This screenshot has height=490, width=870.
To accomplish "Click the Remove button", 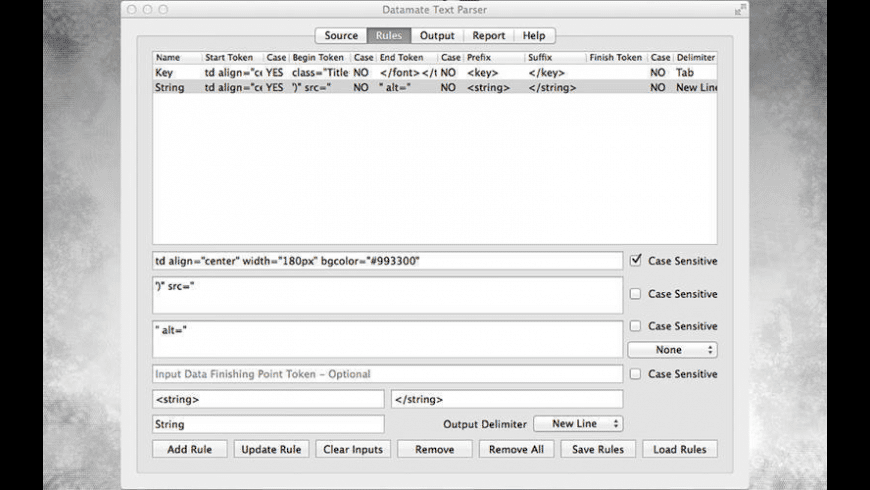I will click(434, 449).
